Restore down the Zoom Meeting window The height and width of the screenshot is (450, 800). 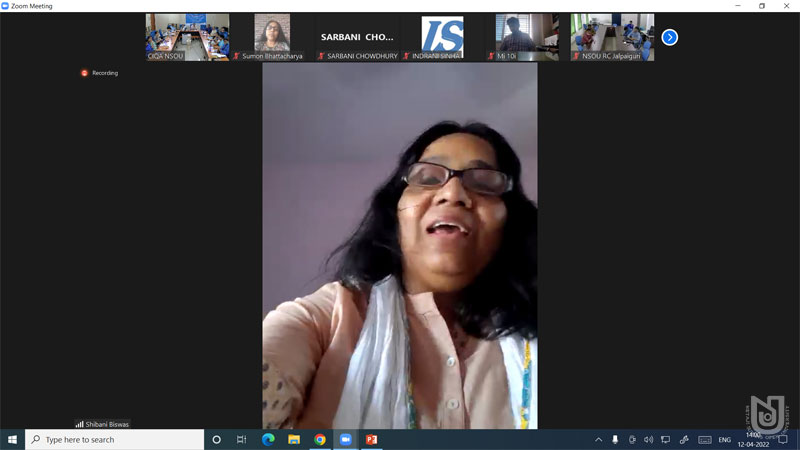762,6
